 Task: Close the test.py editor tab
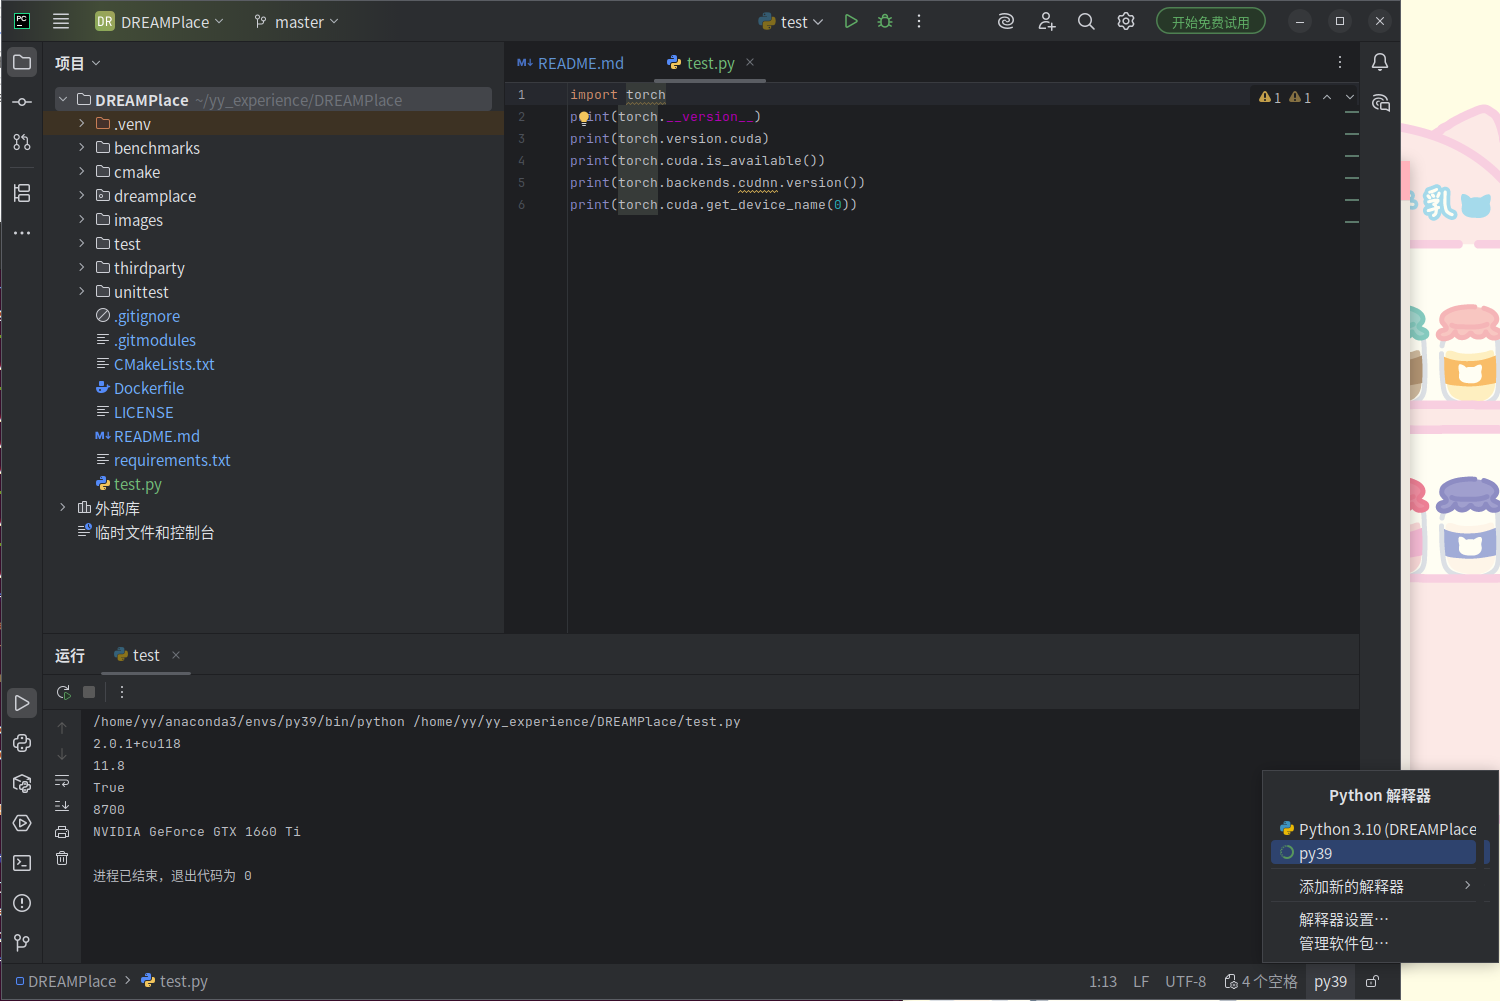click(x=750, y=62)
